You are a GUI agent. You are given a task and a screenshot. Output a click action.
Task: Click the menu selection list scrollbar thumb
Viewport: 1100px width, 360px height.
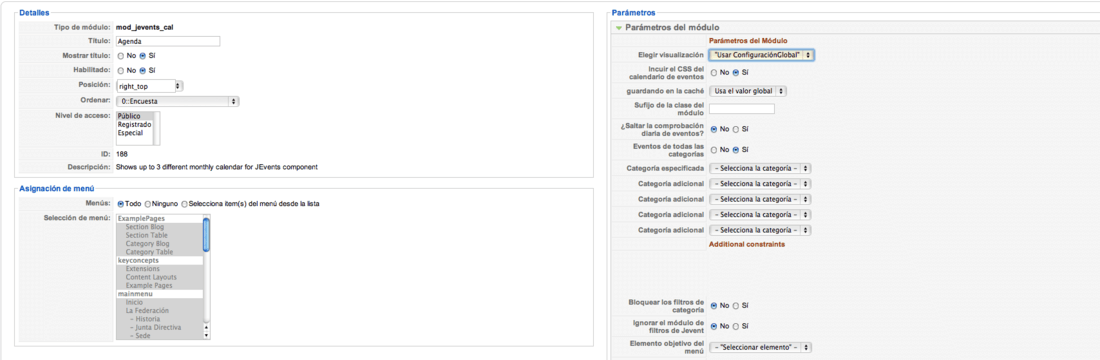[206, 234]
